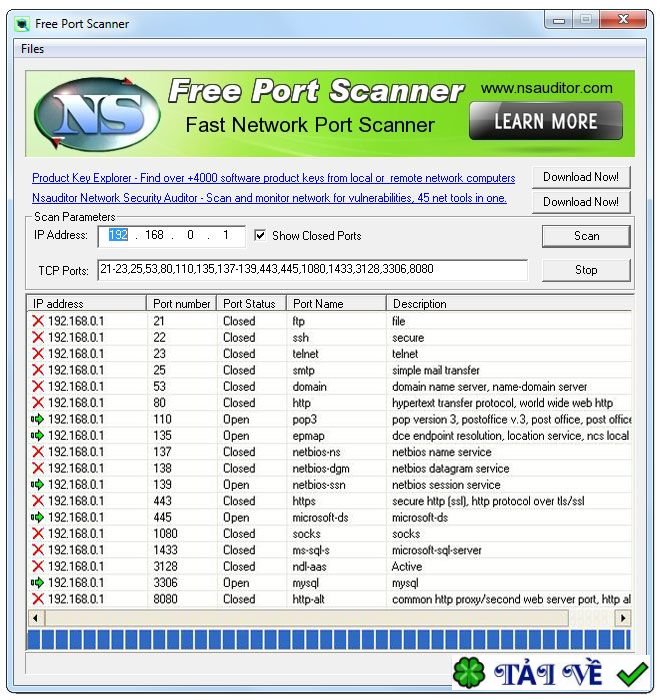The image size is (660, 700).
Task: Click the scroll right arrow of results list
Action: click(623, 618)
